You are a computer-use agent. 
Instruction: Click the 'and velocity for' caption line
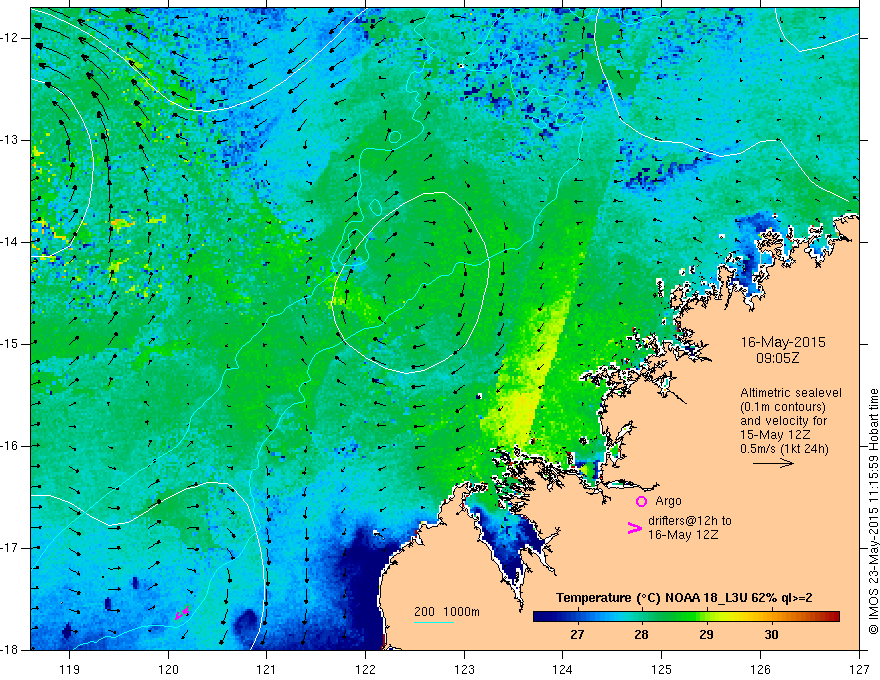[783, 421]
